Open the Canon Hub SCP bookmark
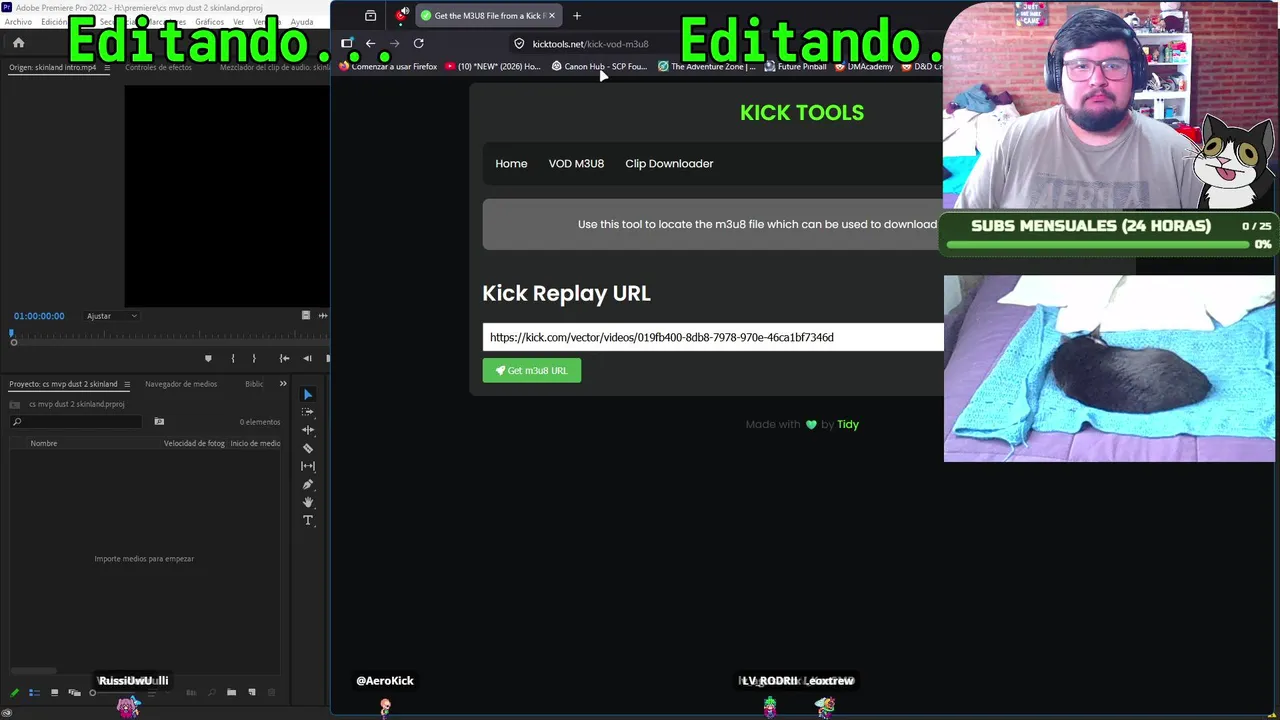Image resolution: width=1280 pixels, height=720 pixels. 599,67
